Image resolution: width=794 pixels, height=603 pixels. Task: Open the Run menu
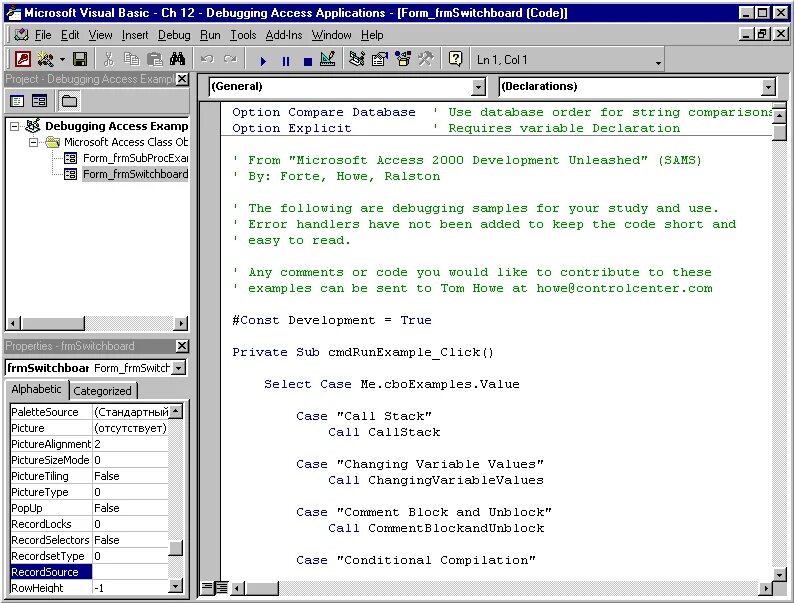tap(210, 35)
